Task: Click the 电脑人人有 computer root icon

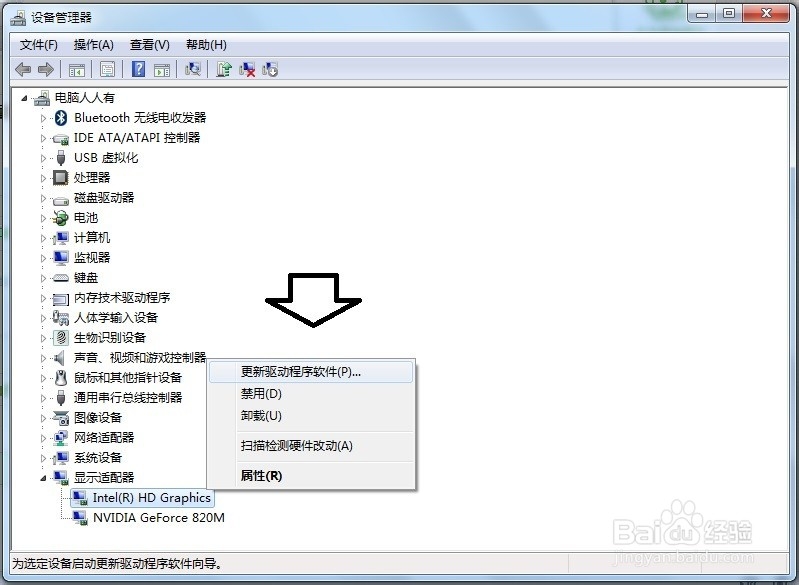Action: click(42, 98)
